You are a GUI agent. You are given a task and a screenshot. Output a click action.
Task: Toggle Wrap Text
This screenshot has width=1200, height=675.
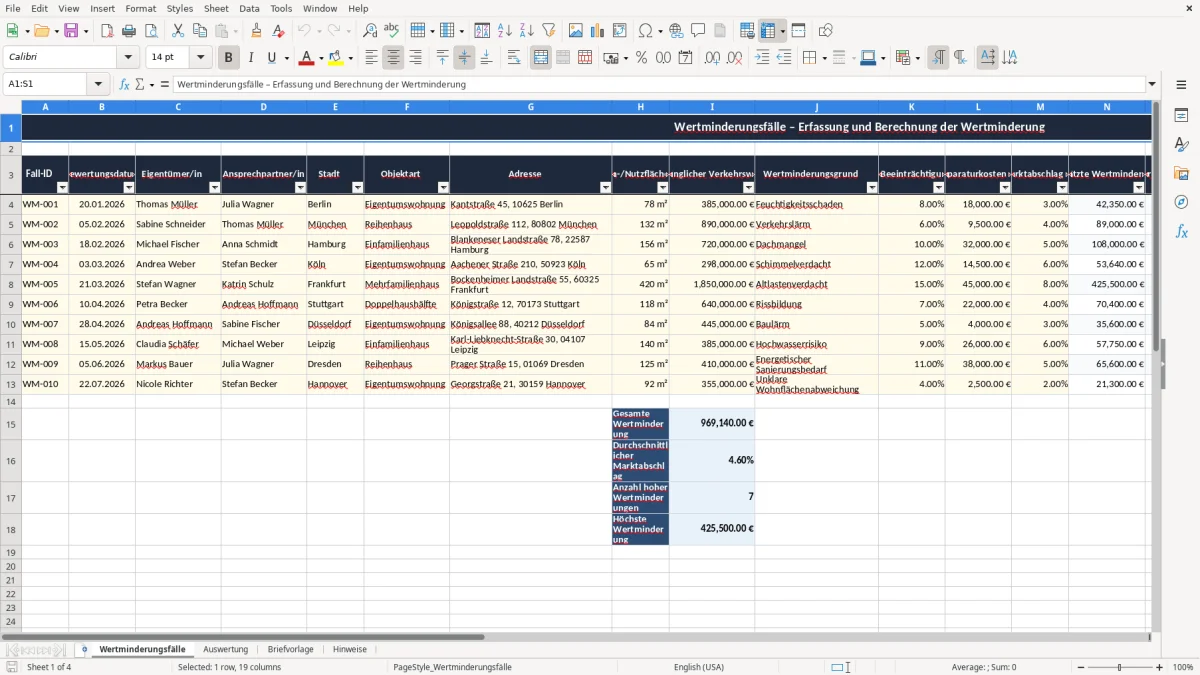(x=514, y=58)
